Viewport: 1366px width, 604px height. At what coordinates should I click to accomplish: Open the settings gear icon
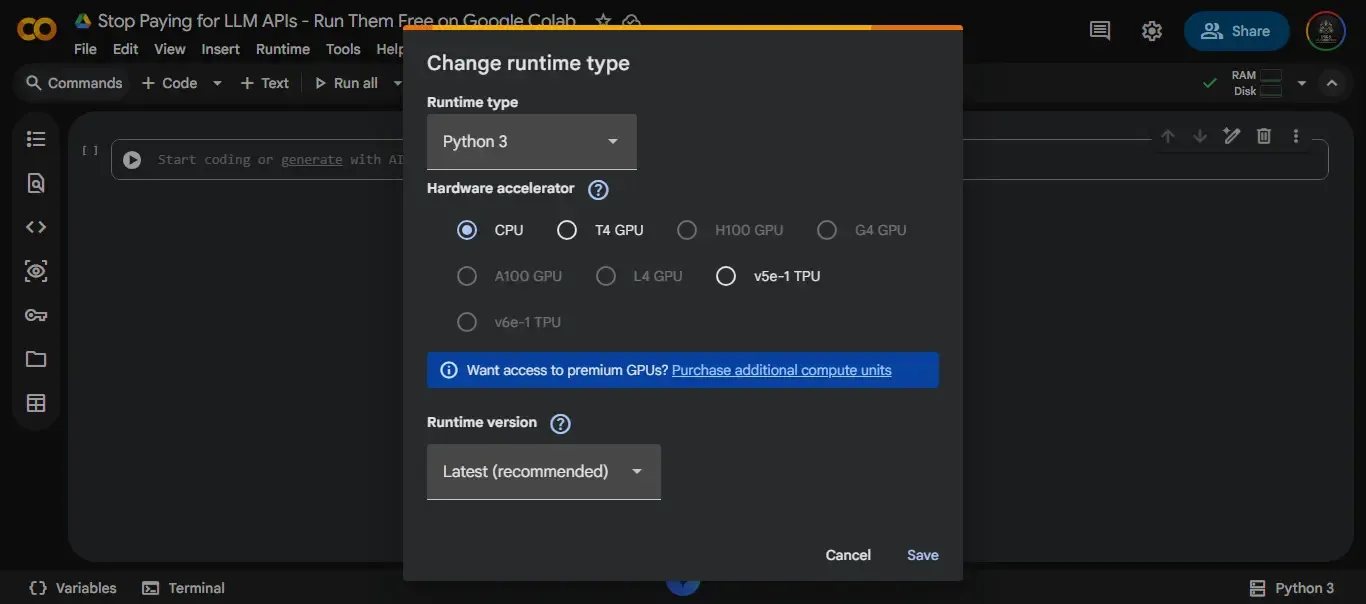(1152, 31)
